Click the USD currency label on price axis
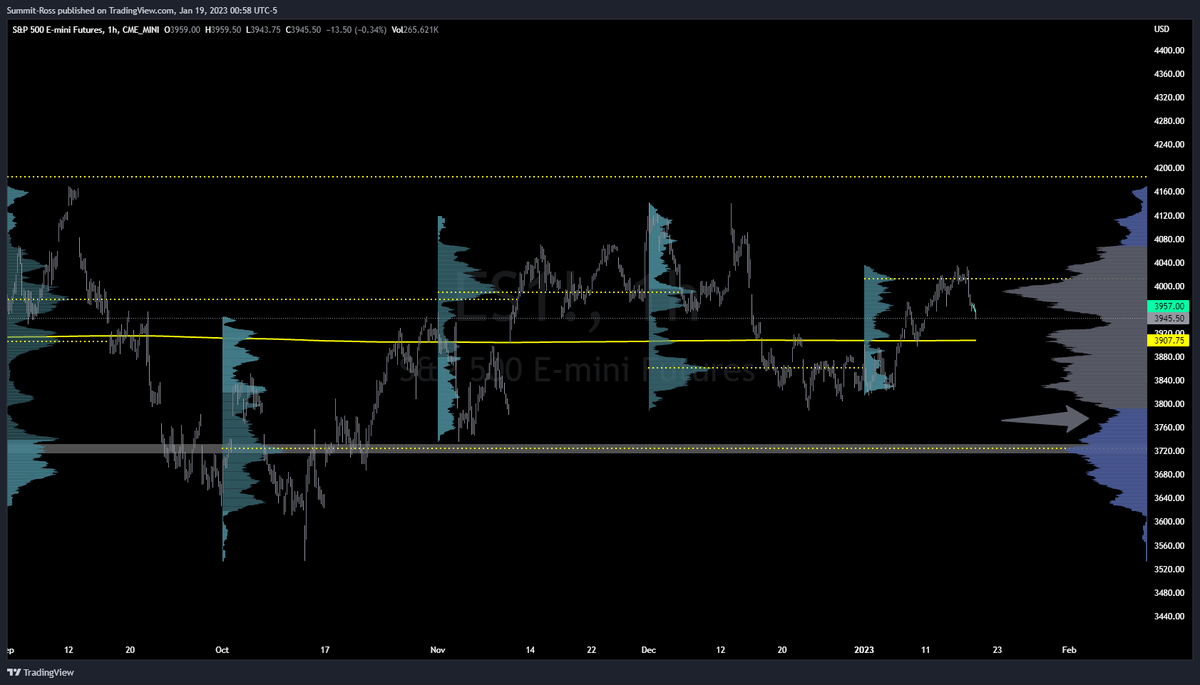 (x=1162, y=29)
